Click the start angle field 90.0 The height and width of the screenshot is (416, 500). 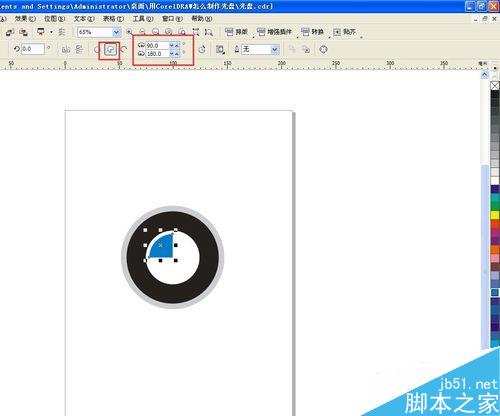tap(157, 45)
